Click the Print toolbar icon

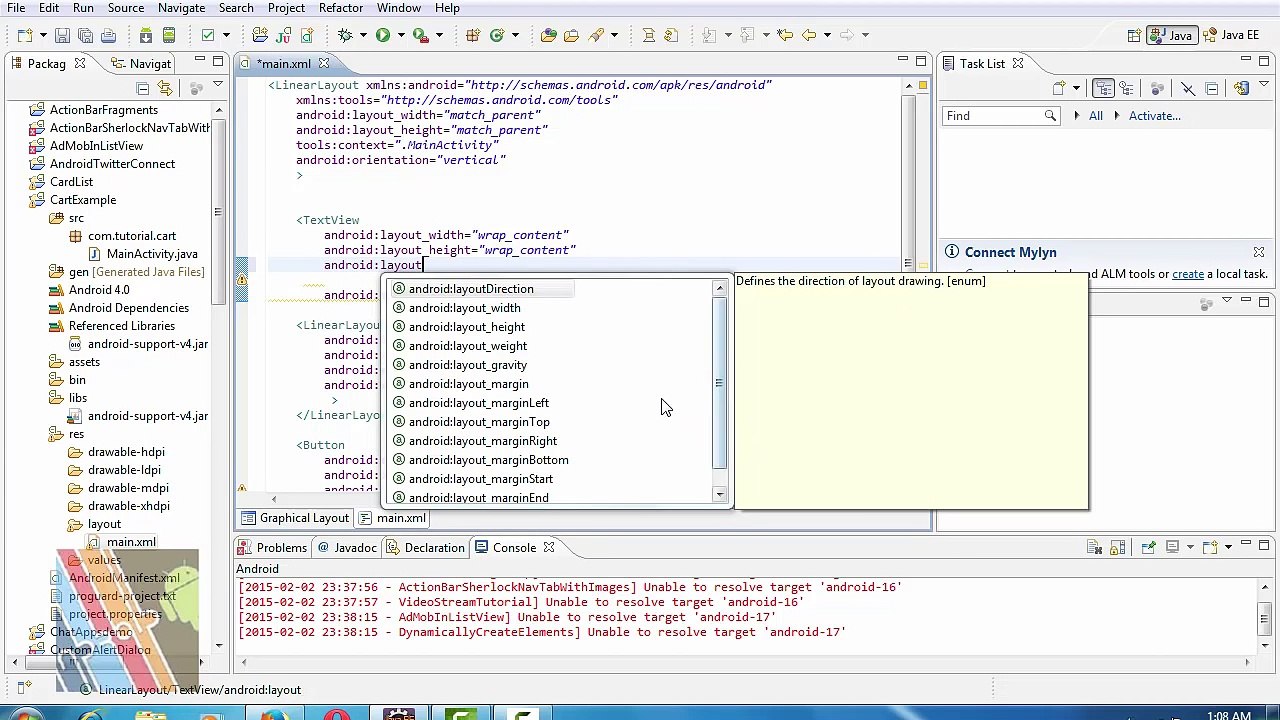tap(108, 35)
